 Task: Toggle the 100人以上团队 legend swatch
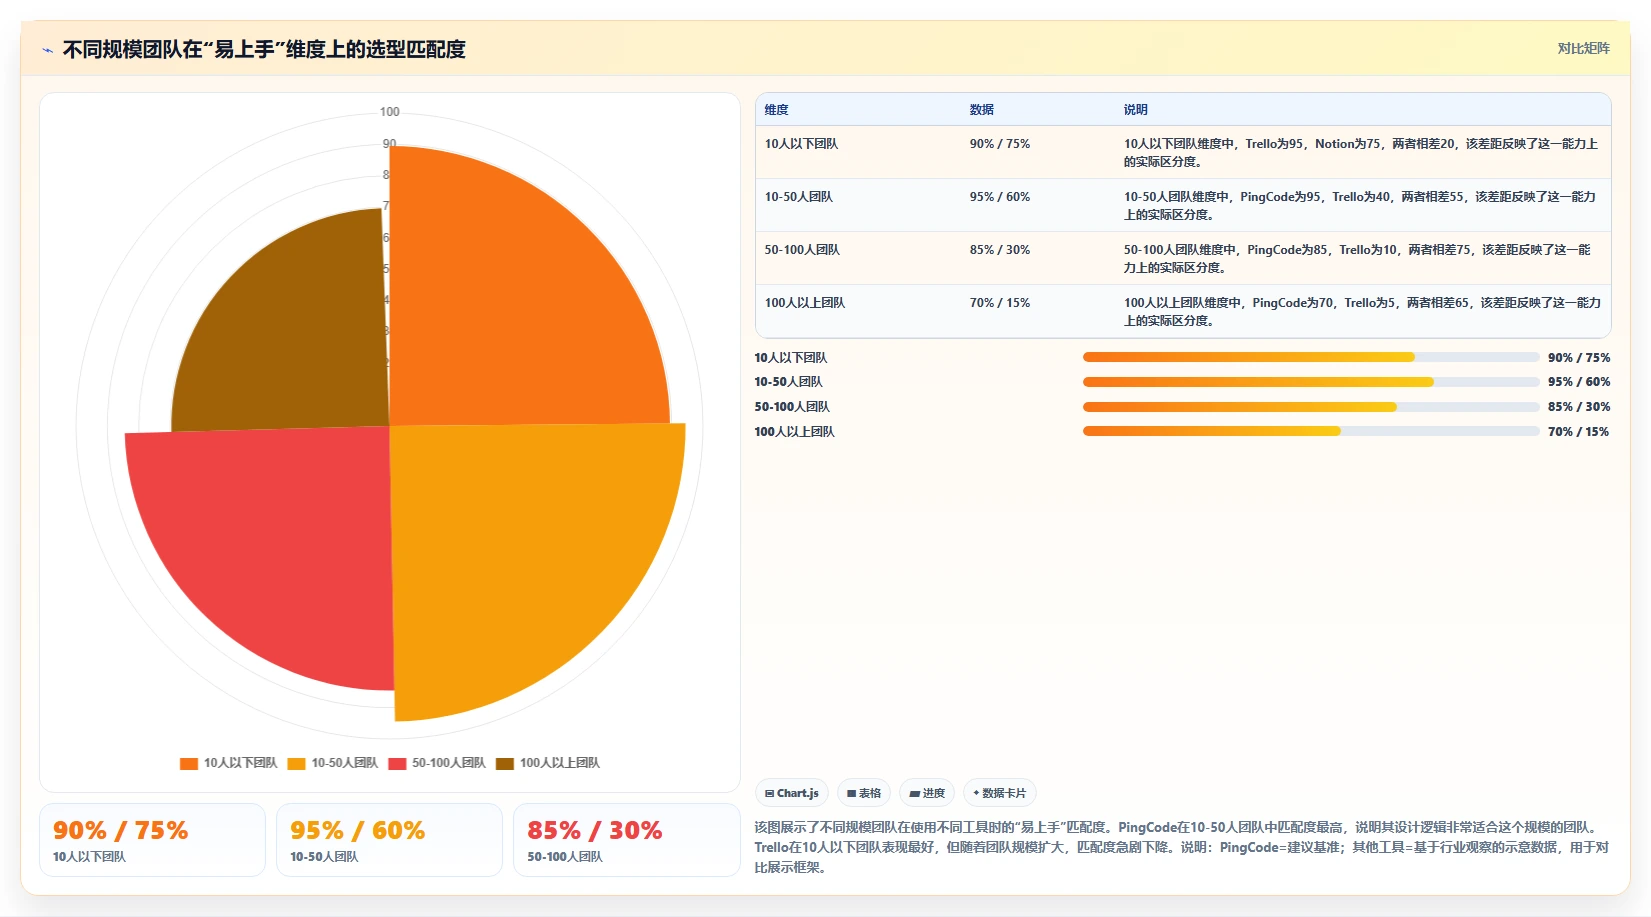(x=505, y=764)
